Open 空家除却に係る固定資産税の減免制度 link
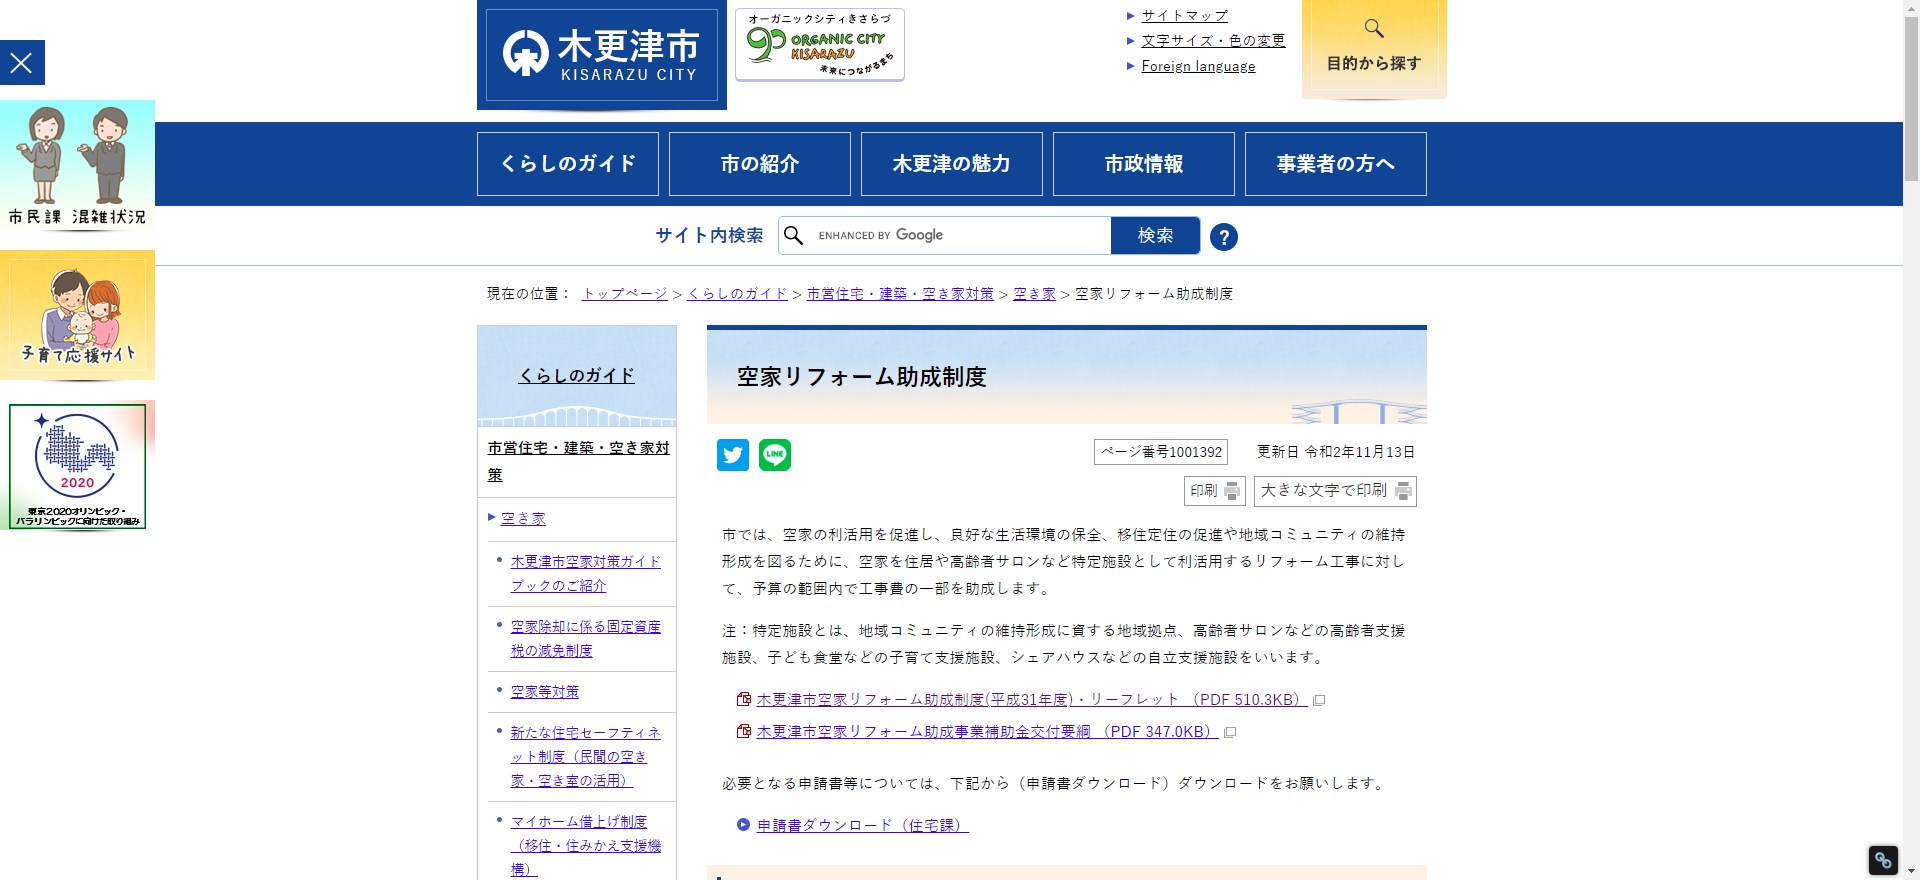This screenshot has width=1920, height=880. coord(586,638)
